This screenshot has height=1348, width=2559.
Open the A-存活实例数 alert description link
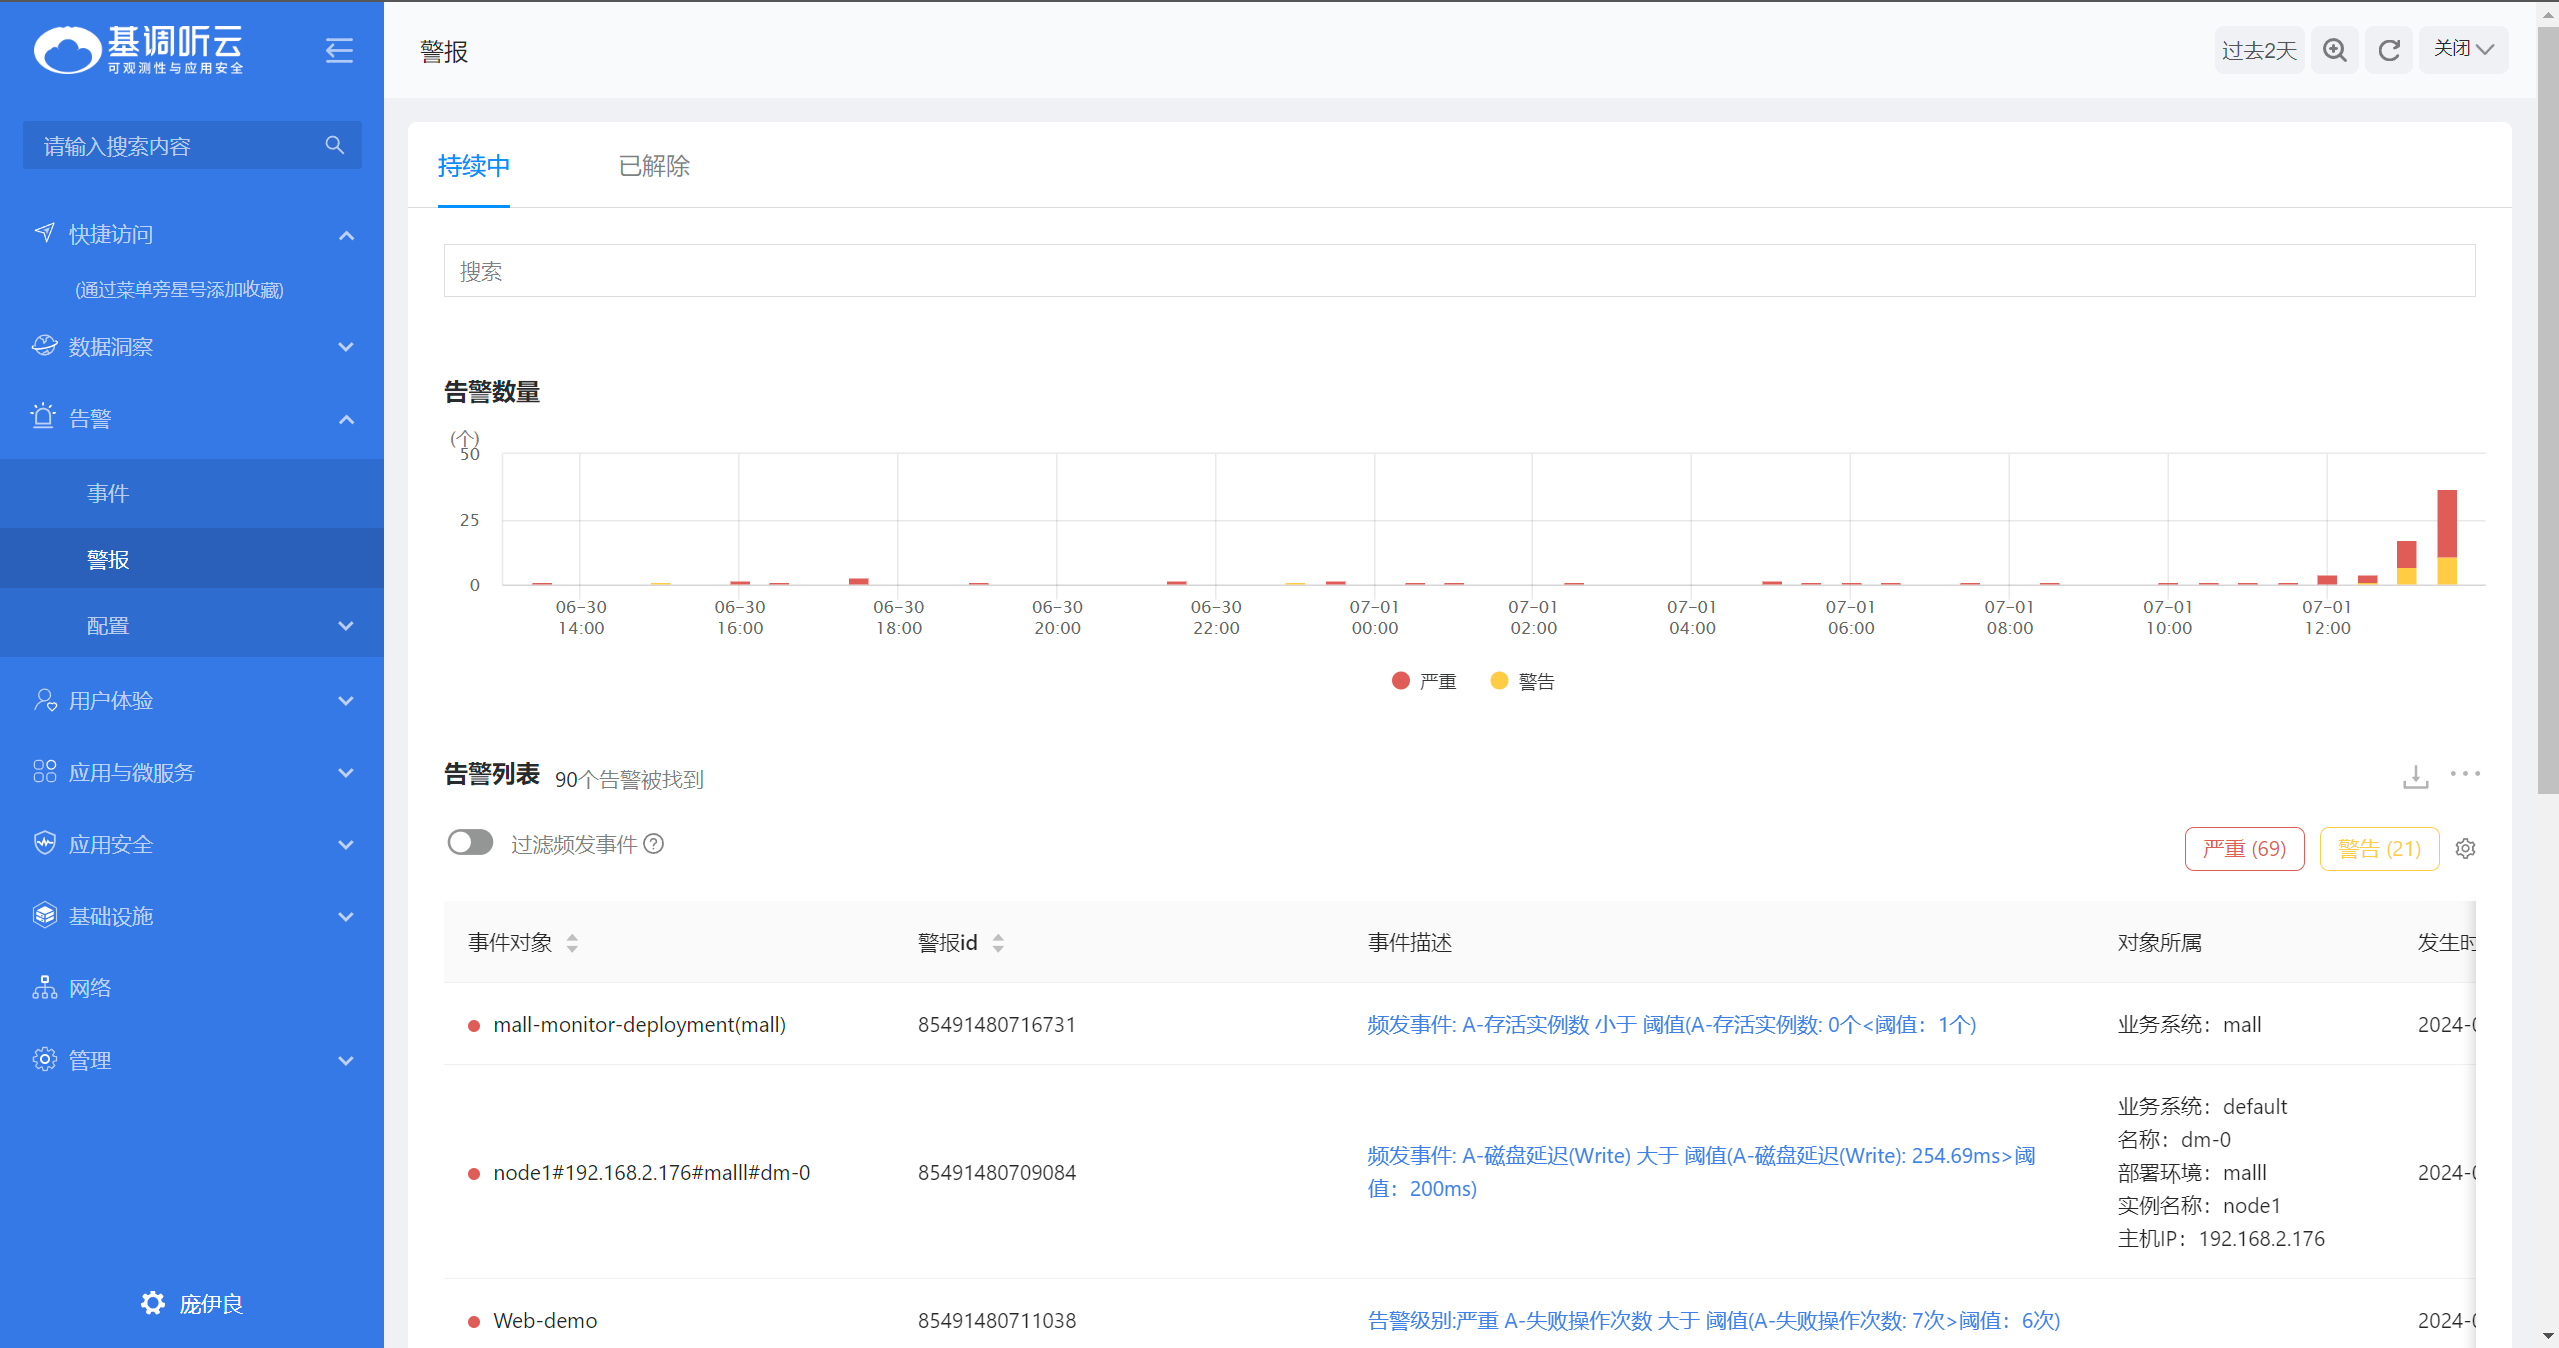[1671, 1024]
